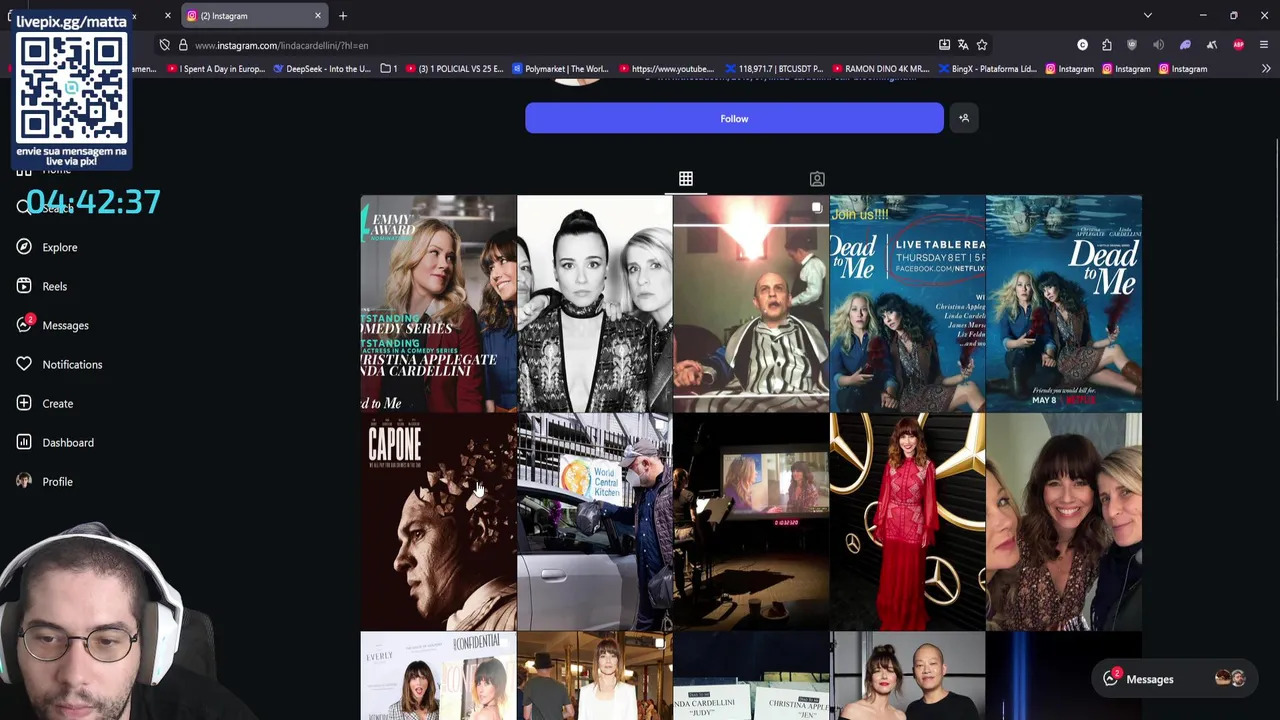Go to Profile in the sidebar
Viewport: 1280px width, 720px height.
tap(57, 481)
